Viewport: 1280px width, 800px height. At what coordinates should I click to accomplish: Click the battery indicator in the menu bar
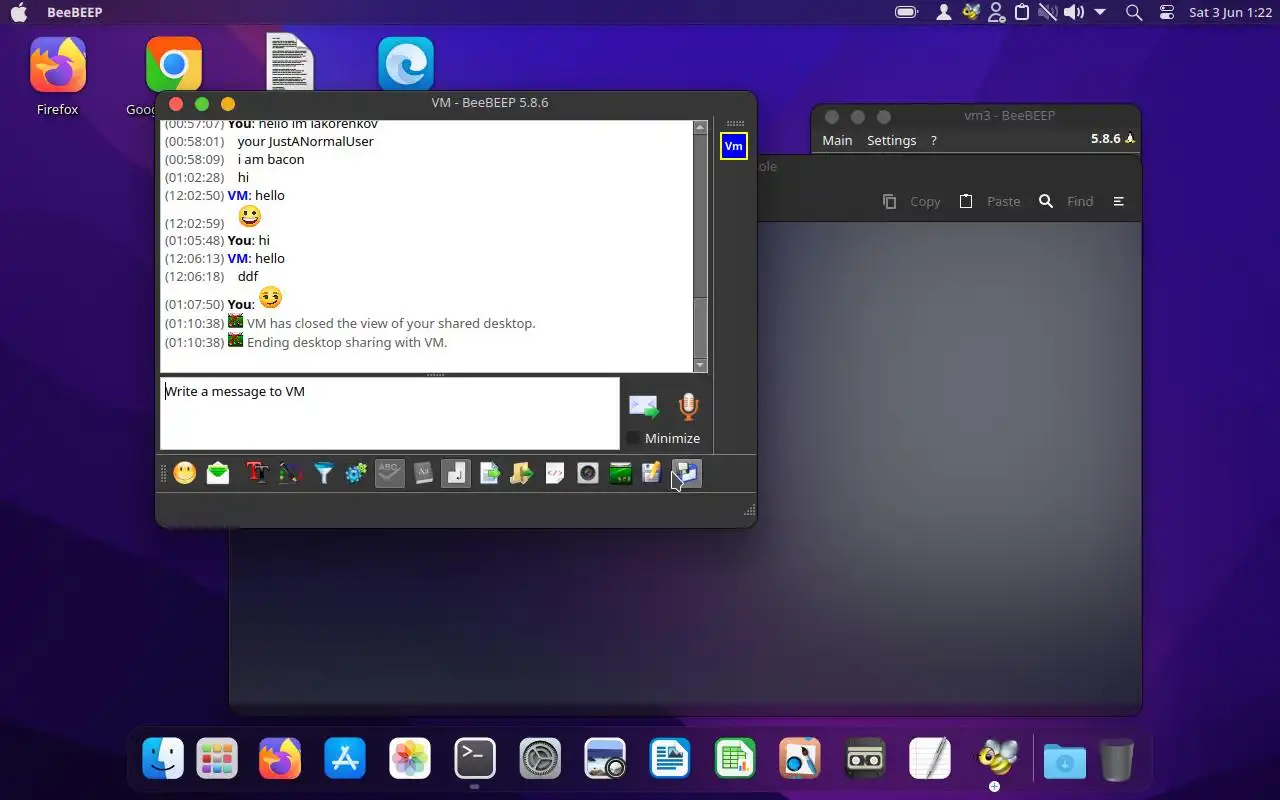pos(907,12)
